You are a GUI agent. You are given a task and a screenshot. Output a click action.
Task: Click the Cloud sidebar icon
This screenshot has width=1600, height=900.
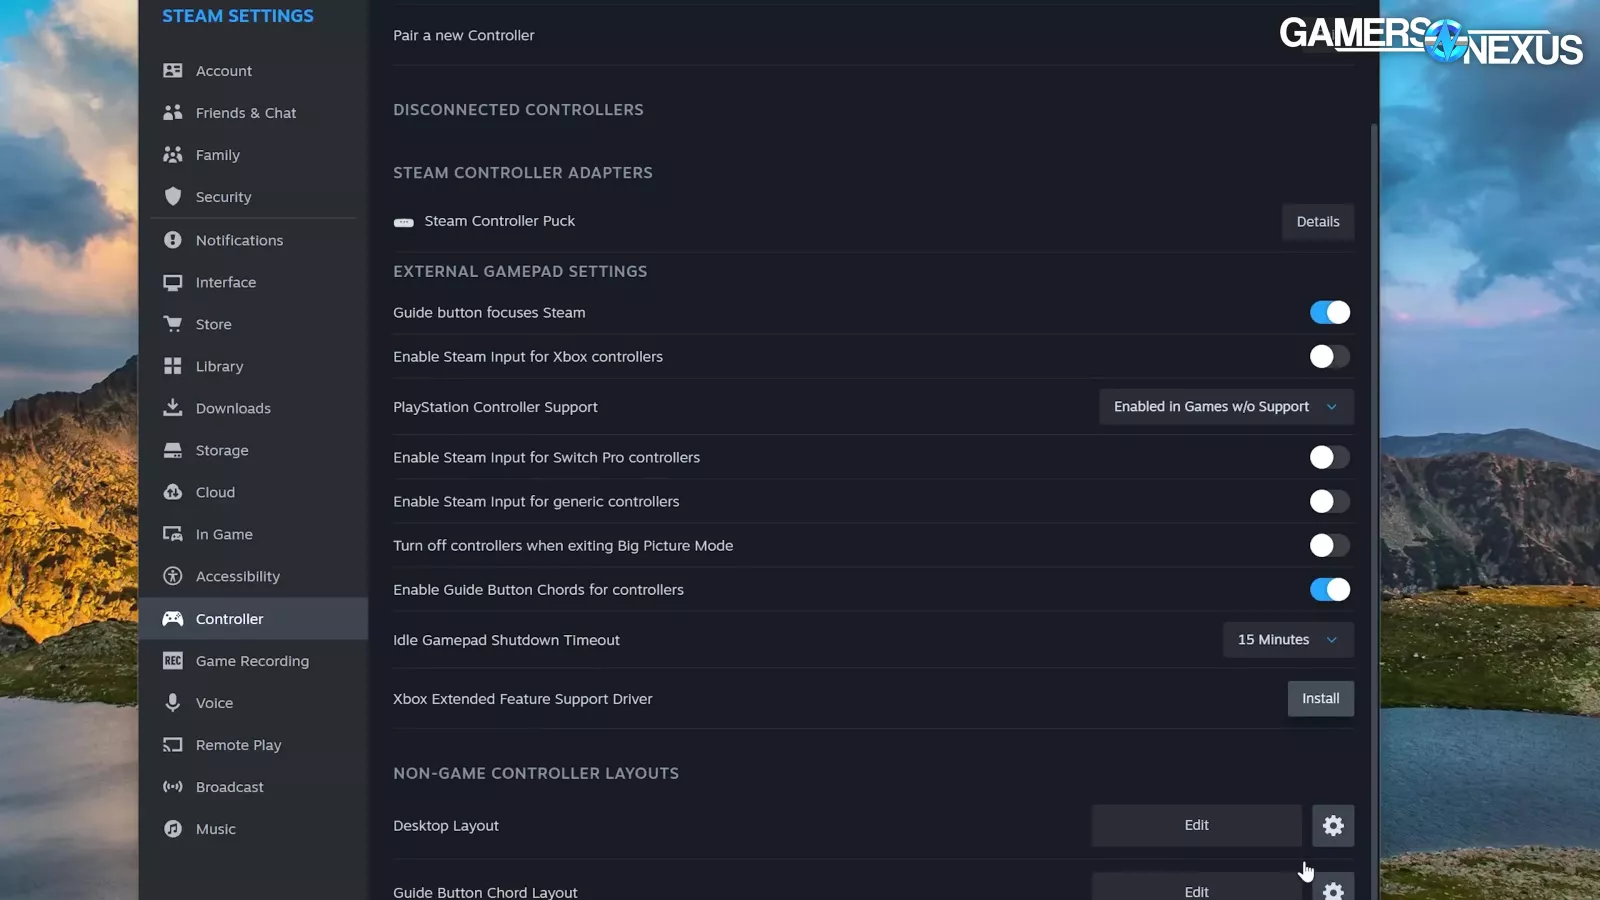tap(173, 492)
